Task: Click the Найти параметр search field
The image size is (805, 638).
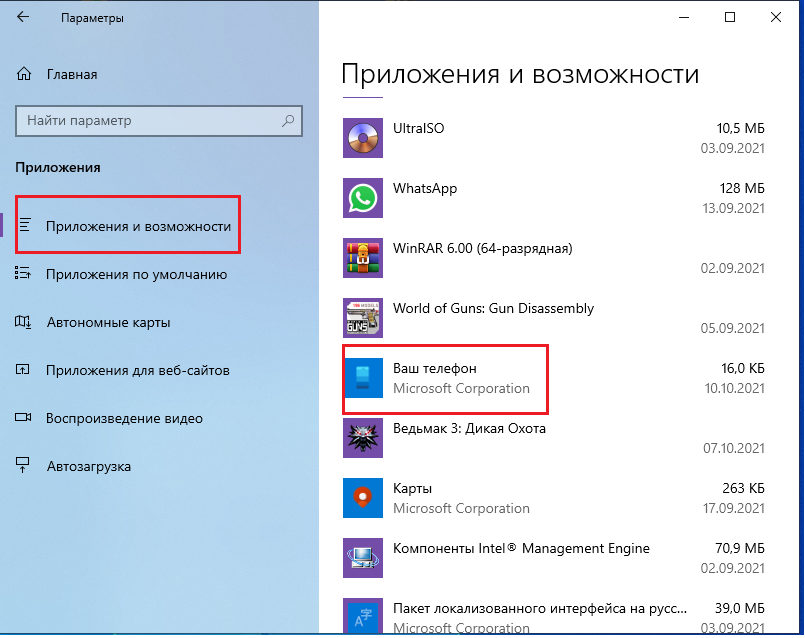Action: (159, 121)
